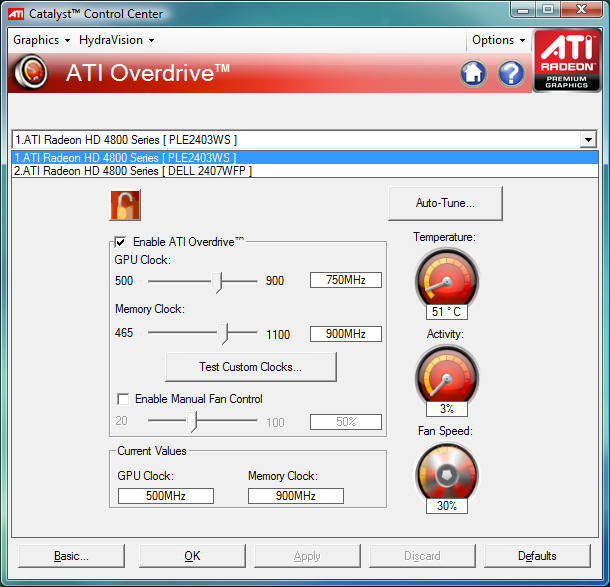Open the Graphics menu
610x587 pixels.
tap(41, 40)
